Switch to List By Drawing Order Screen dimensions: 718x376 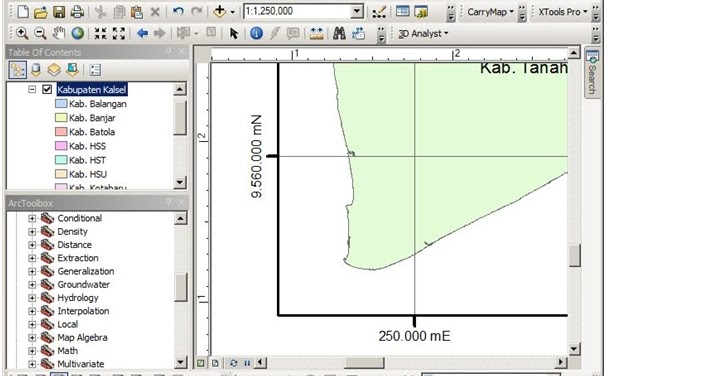[17, 70]
